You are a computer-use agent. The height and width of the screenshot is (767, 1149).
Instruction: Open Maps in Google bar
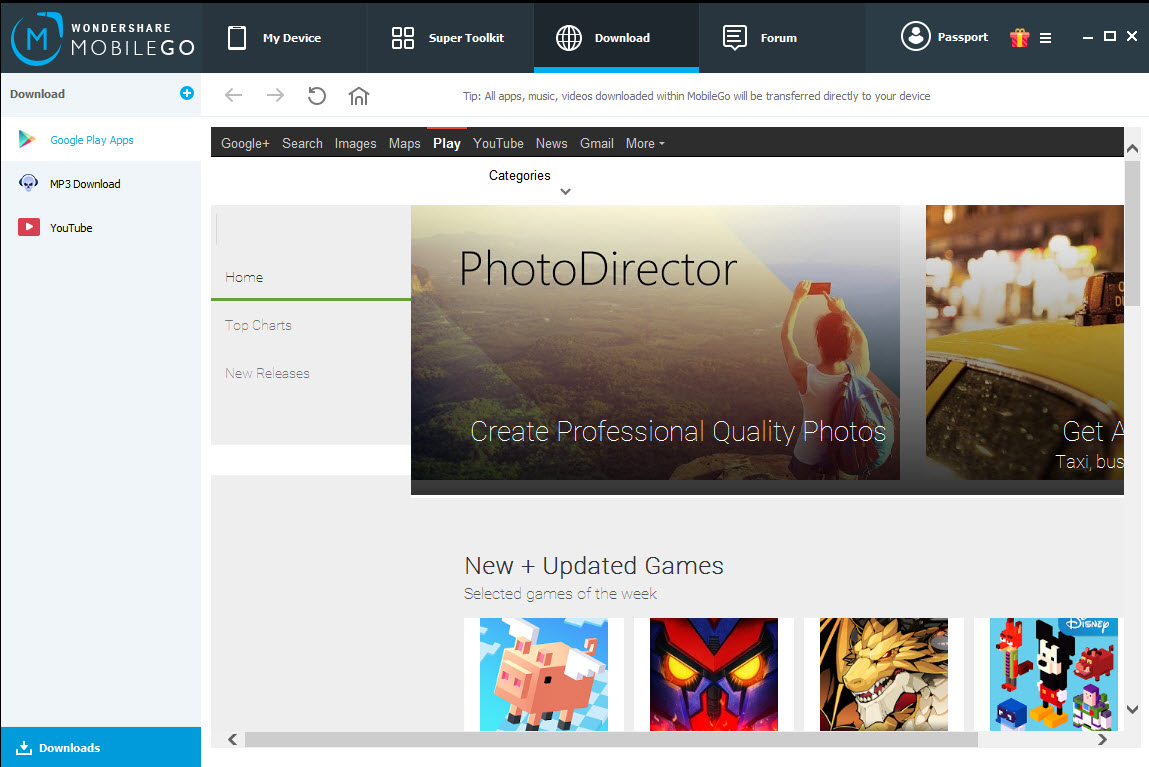point(404,144)
